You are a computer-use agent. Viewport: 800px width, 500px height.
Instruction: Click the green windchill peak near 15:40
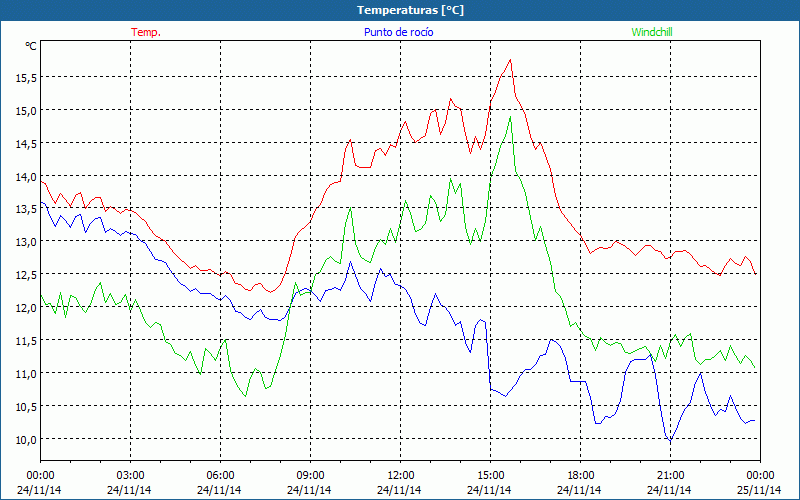(510, 117)
